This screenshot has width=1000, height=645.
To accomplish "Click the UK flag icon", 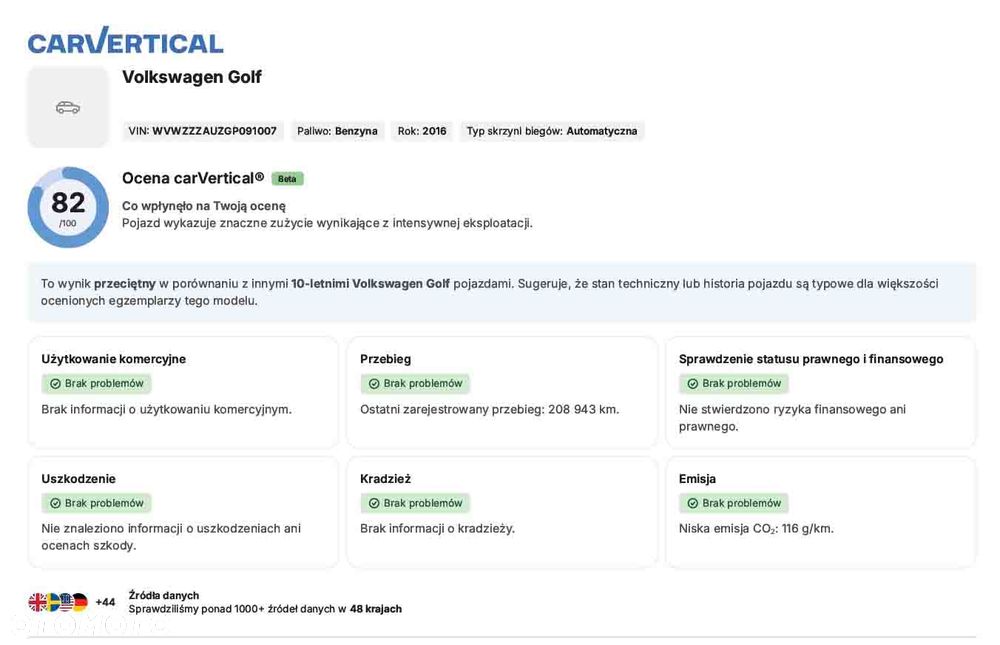I will [x=37, y=602].
